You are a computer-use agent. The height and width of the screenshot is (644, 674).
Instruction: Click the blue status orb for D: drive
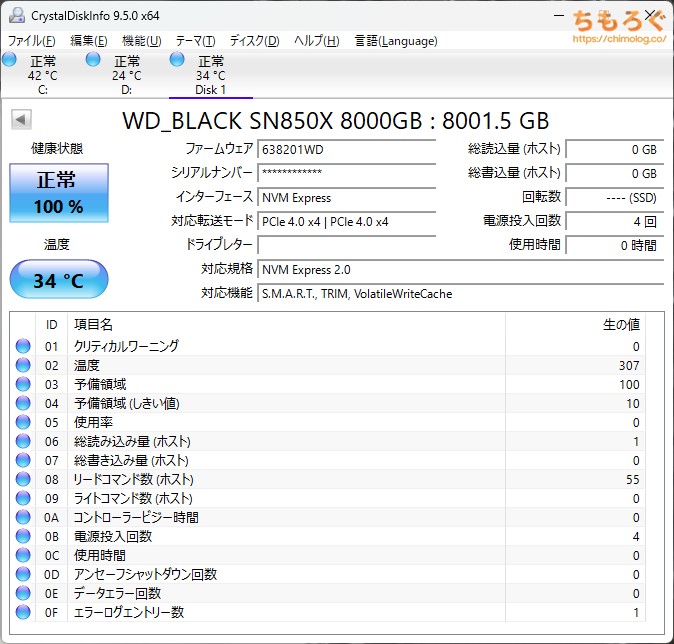[93, 59]
